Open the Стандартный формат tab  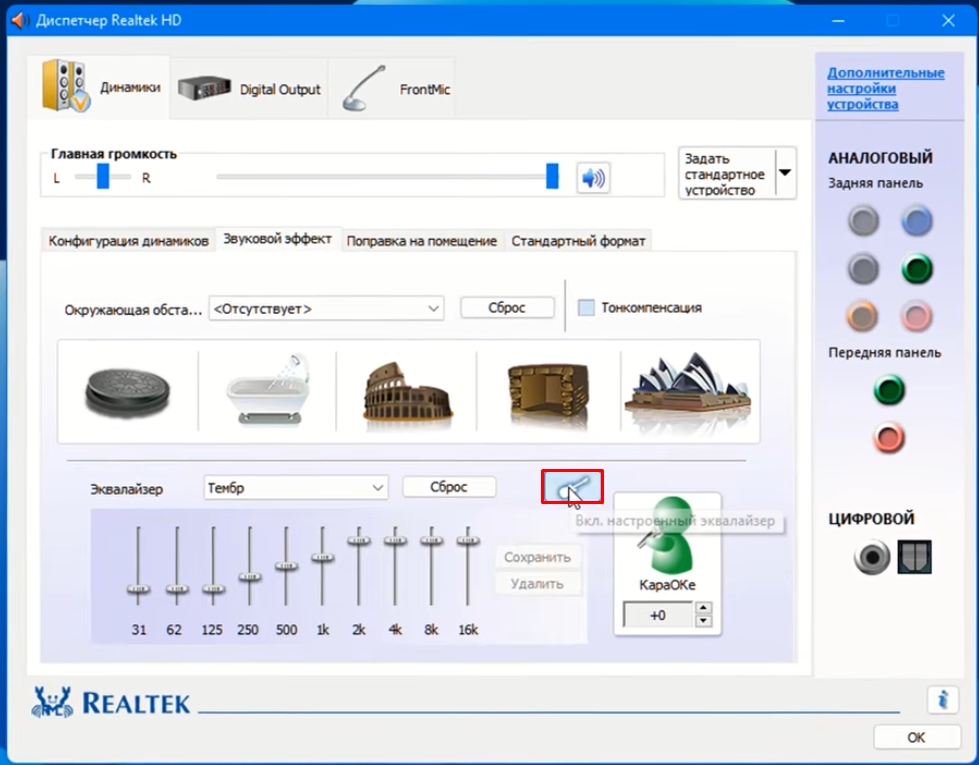point(579,241)
